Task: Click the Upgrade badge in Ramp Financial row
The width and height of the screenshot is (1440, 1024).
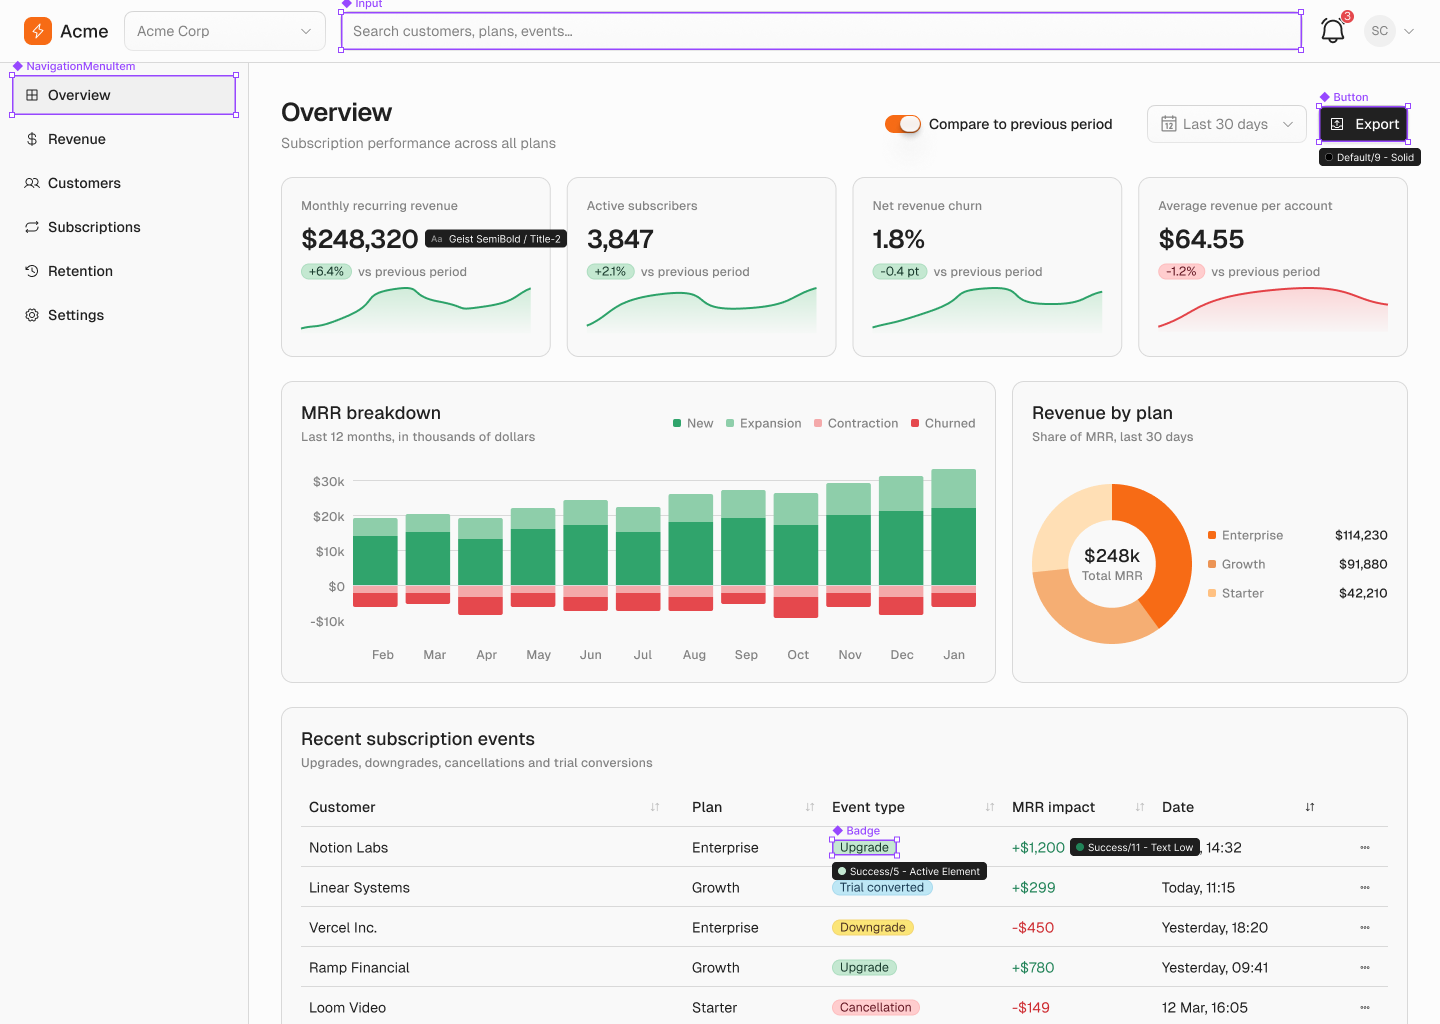Action: pos(864,968)
